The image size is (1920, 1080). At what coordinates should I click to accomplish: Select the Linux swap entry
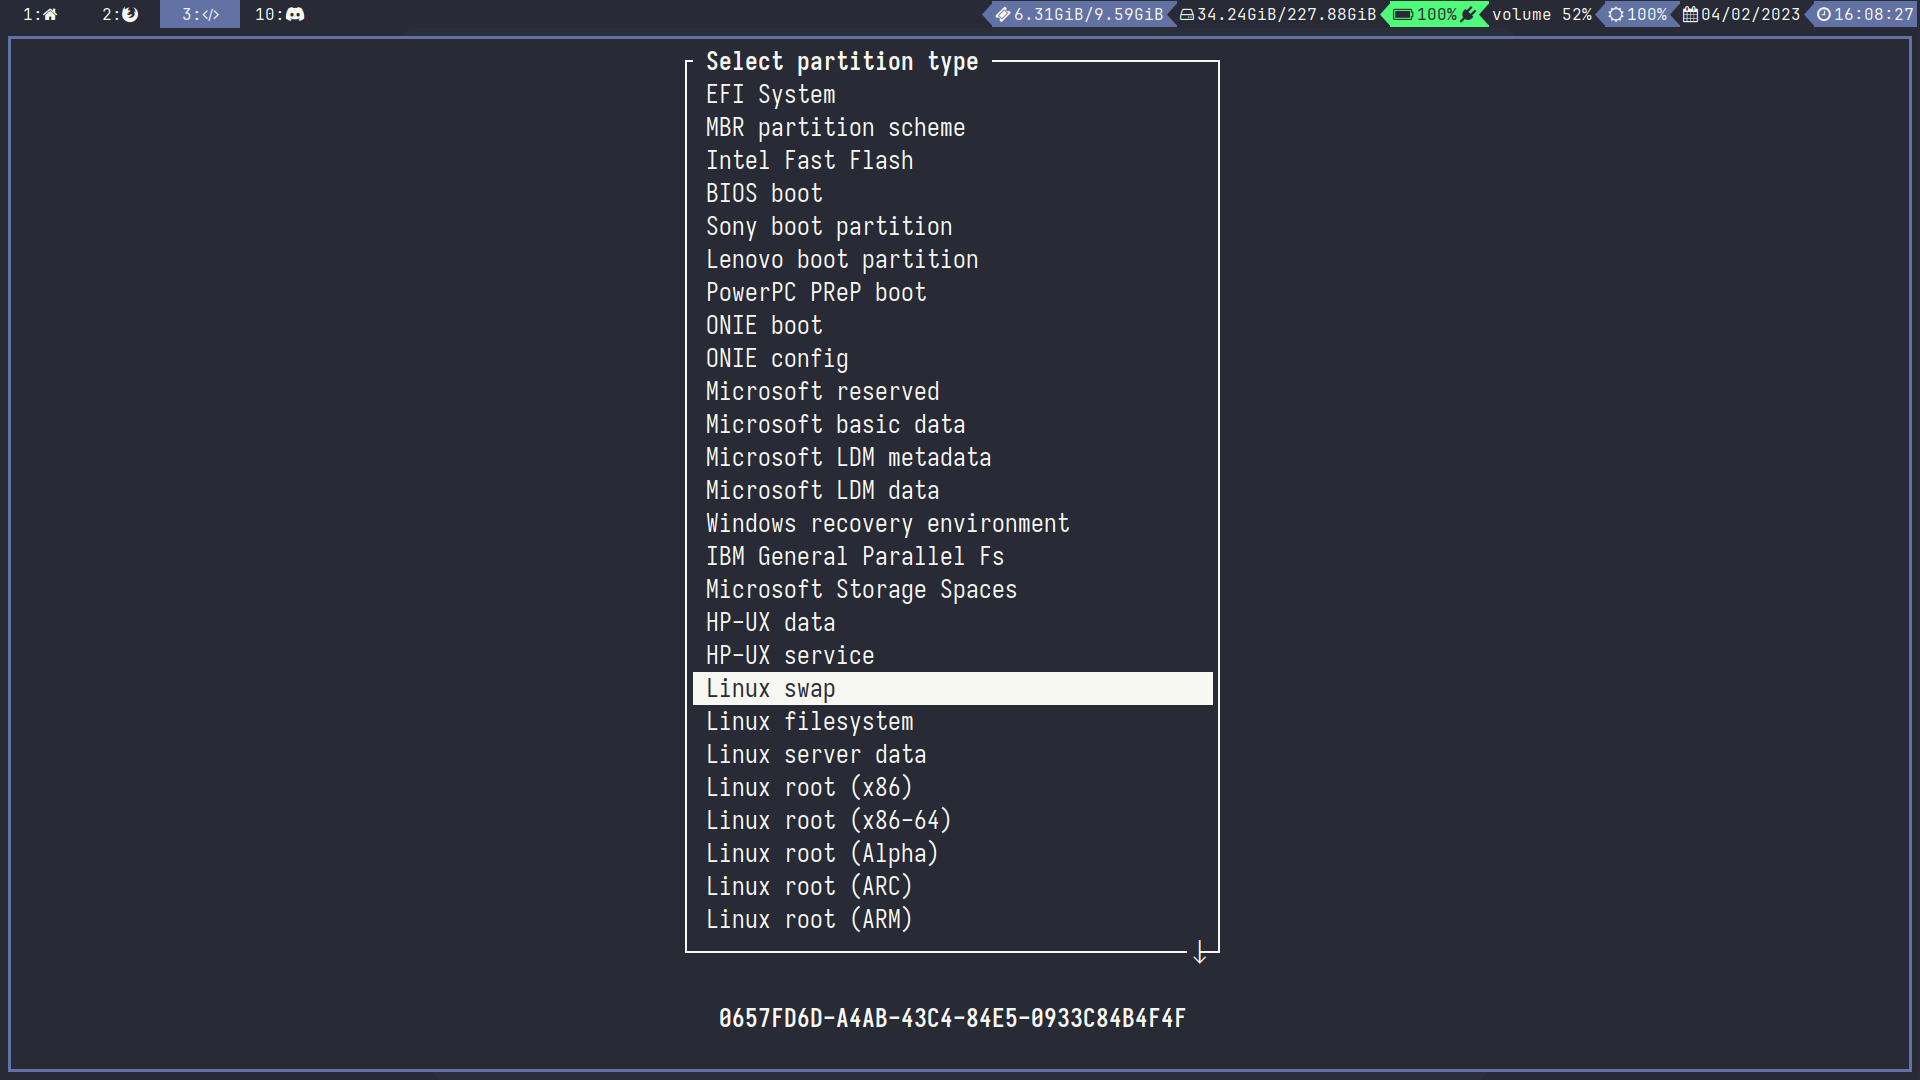770,689
